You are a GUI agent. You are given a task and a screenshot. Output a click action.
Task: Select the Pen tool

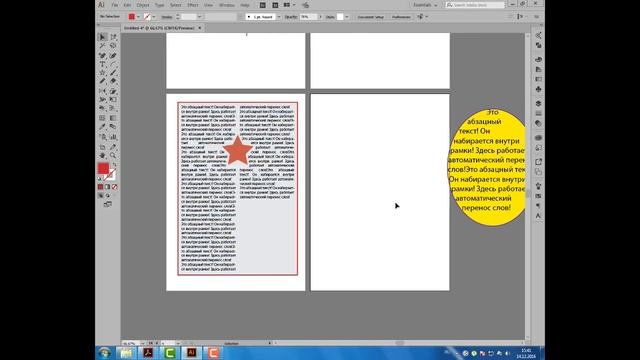[x=102, y=55]
